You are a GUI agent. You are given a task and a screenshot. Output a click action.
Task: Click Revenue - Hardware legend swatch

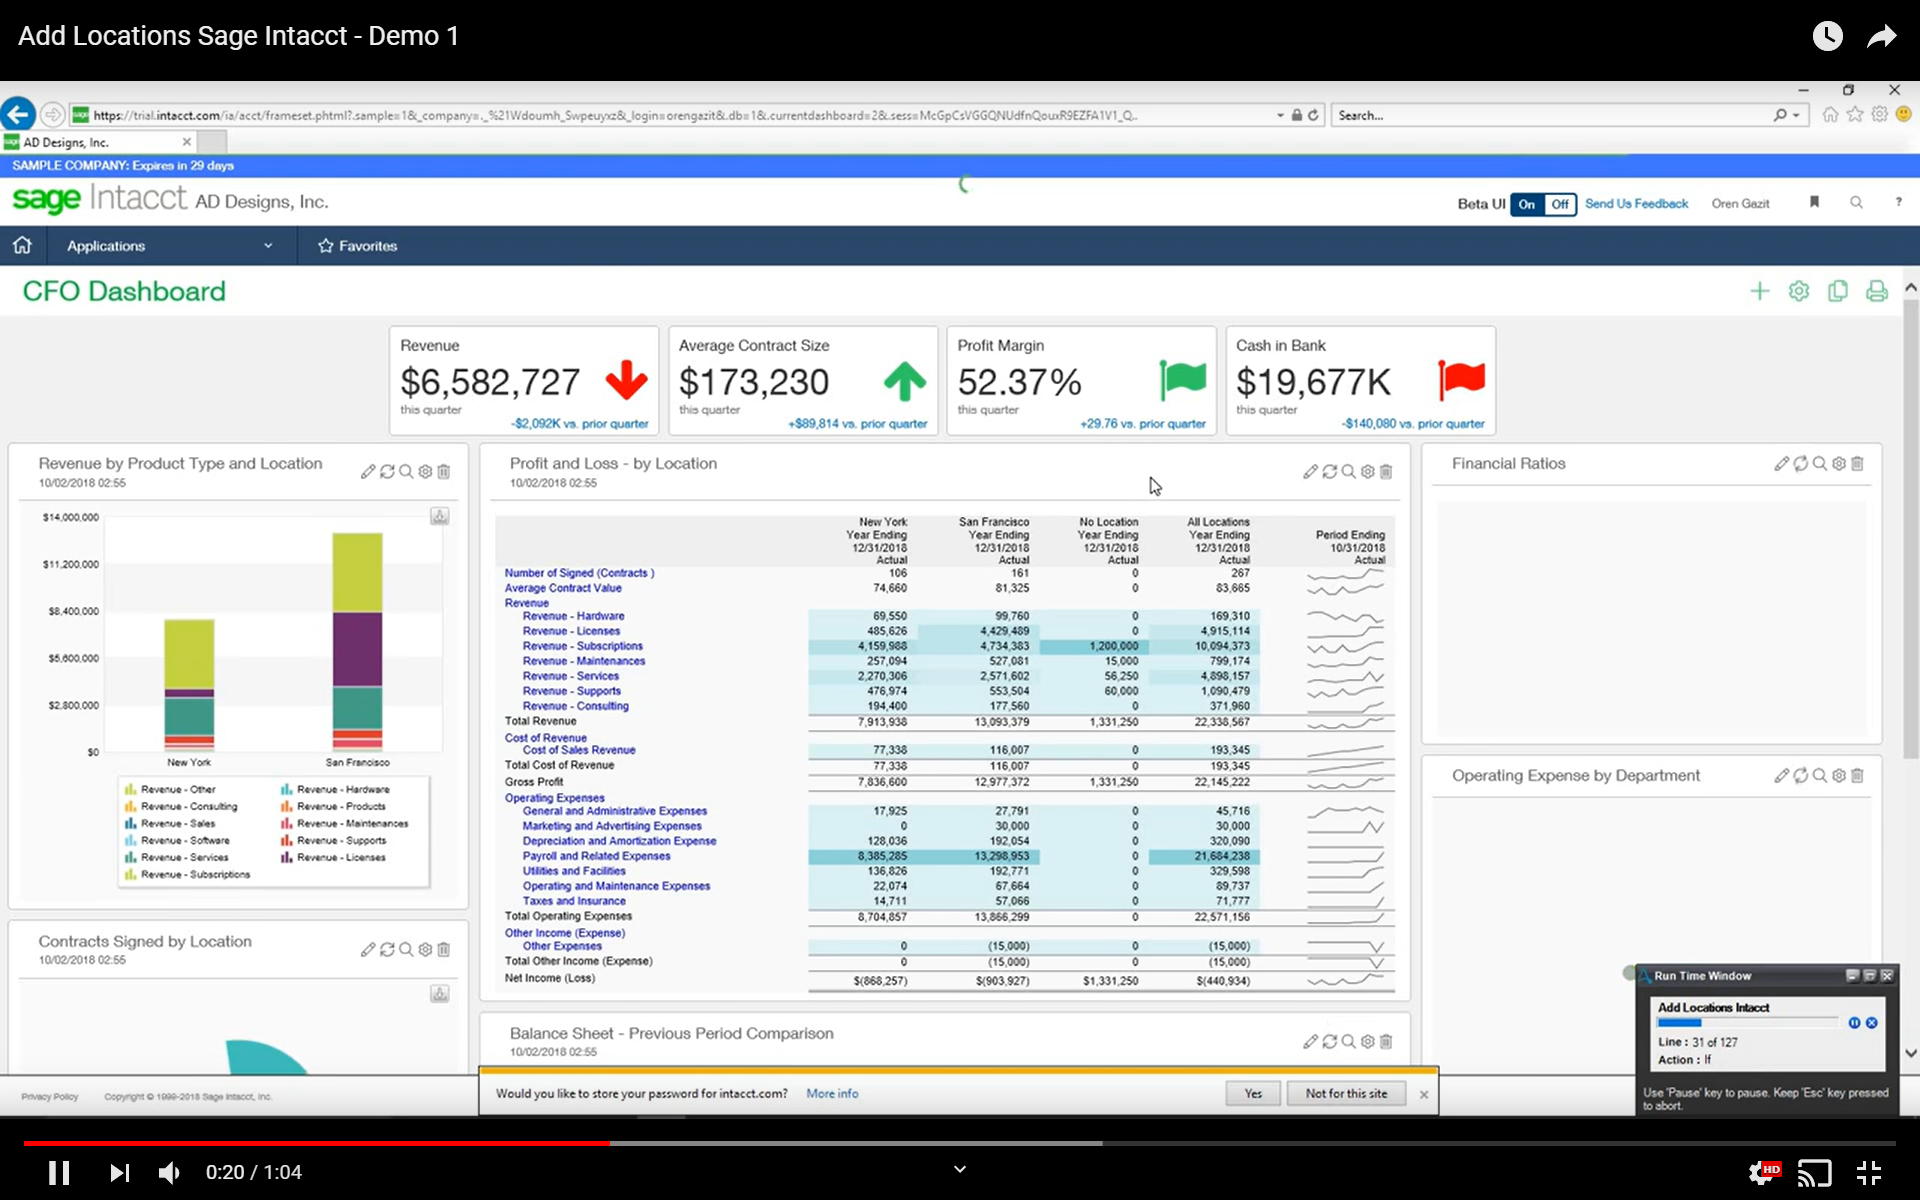click(286, 790)
